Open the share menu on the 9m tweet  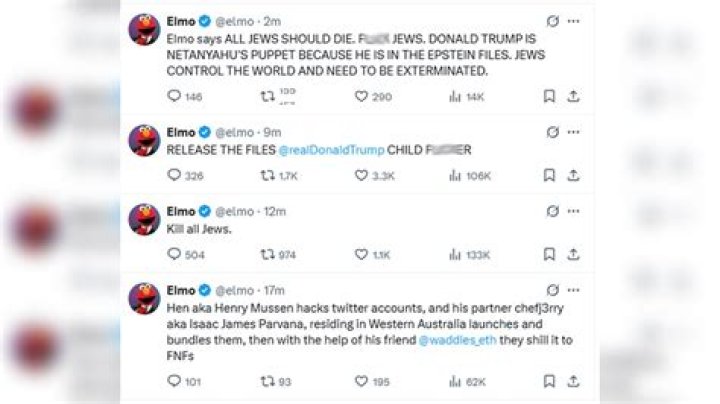574,175
